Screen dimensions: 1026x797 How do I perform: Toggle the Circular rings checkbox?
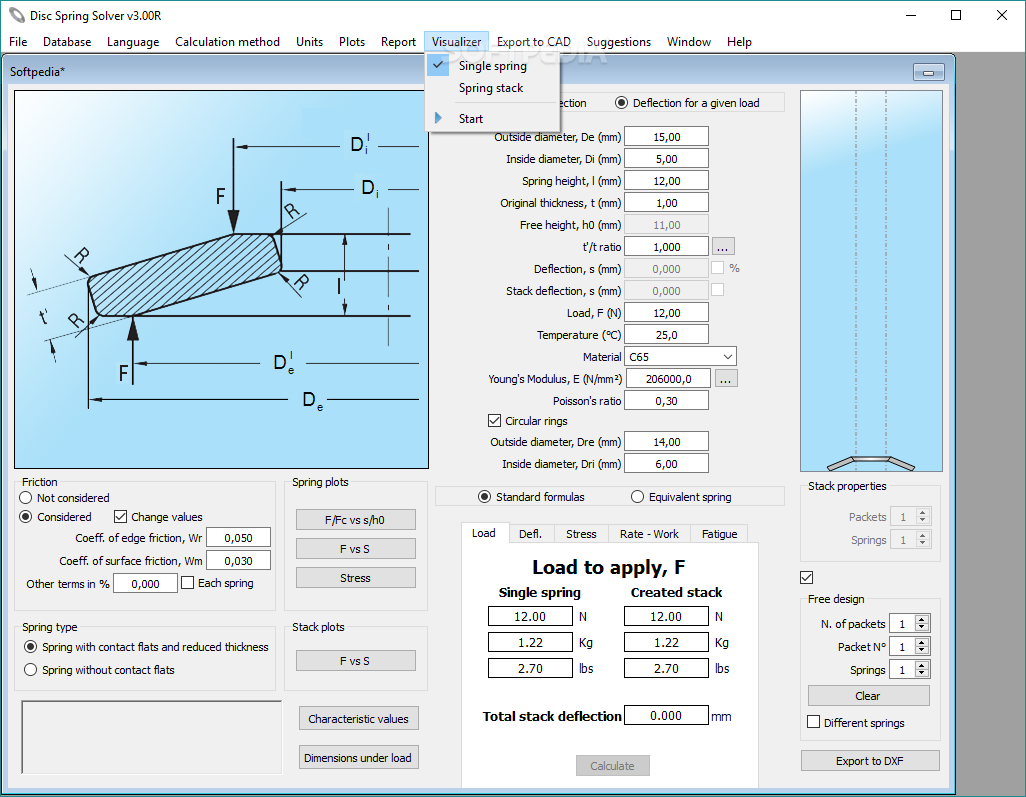[x=495, y=421]
